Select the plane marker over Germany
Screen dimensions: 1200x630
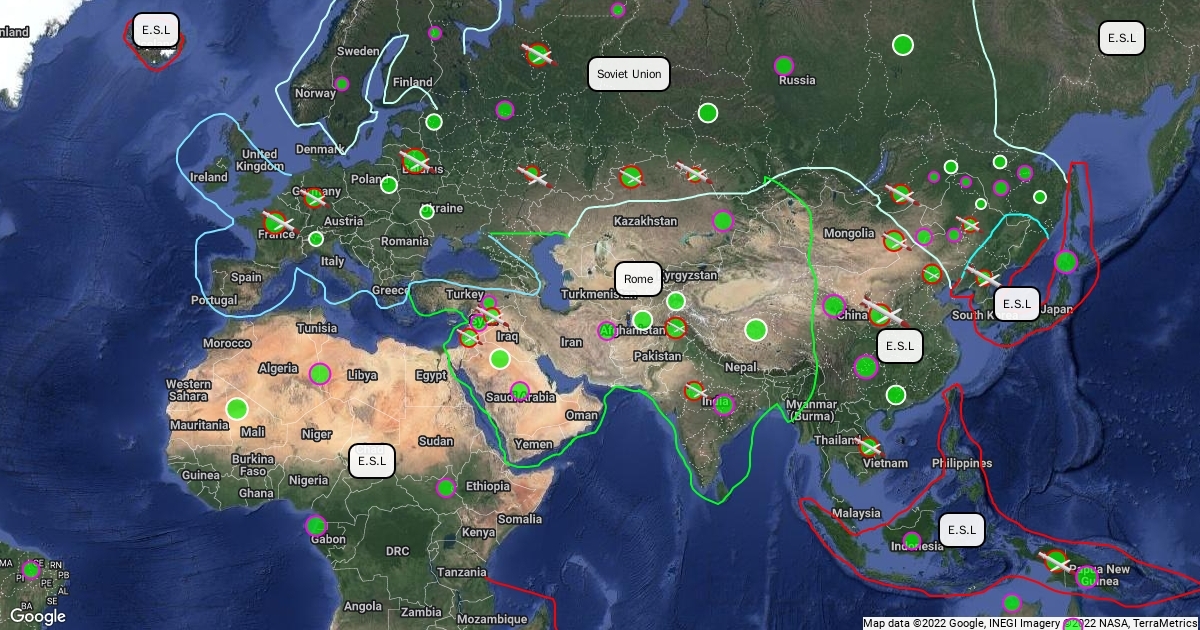(x=314, y=197)
